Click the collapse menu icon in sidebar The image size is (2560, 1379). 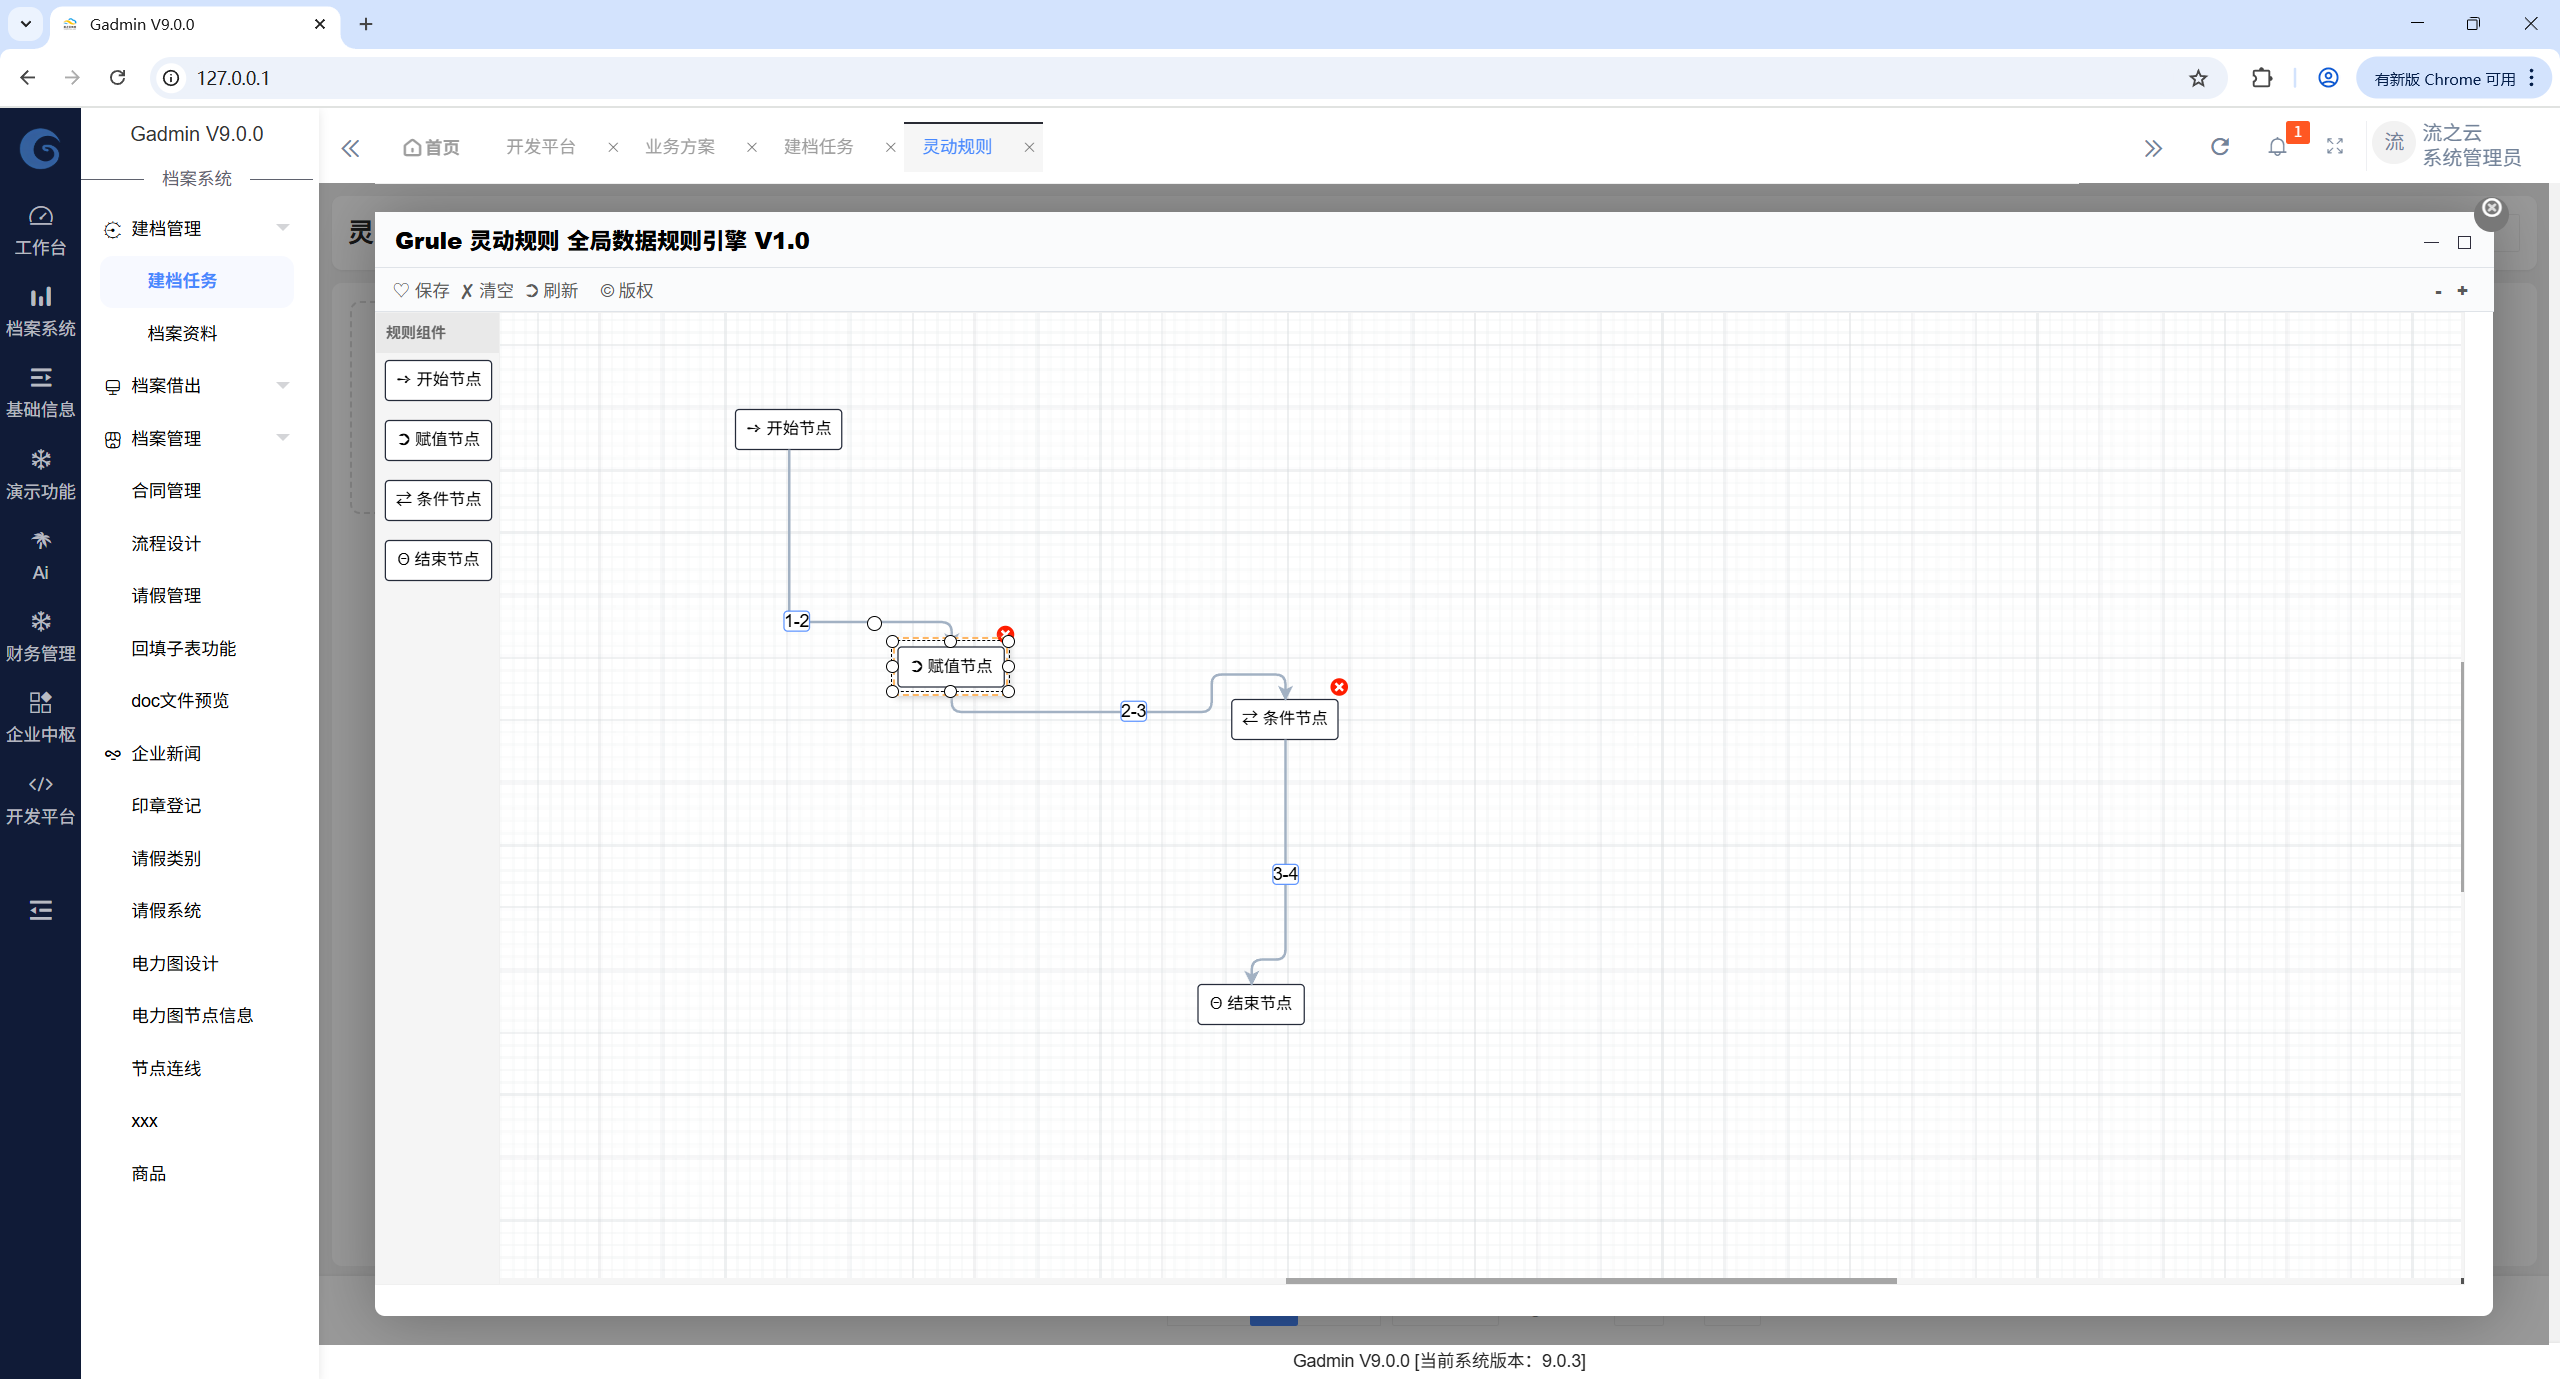[x=40, y=910]
